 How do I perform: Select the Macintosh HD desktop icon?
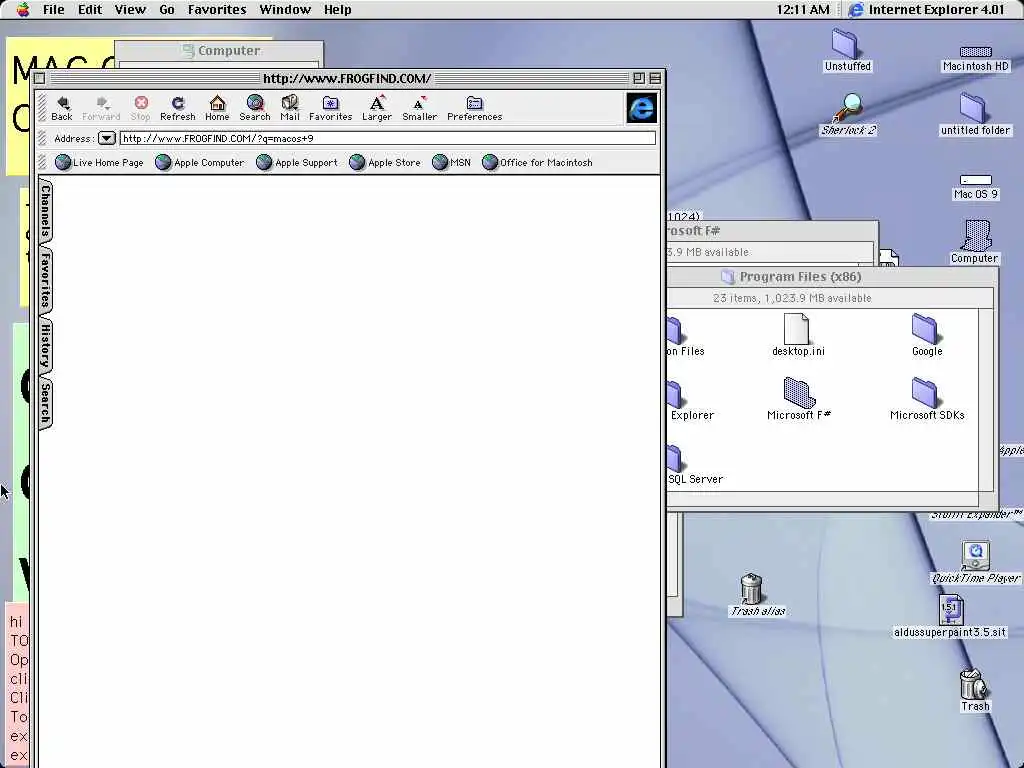pyautogui.click(x=976, y=58)
